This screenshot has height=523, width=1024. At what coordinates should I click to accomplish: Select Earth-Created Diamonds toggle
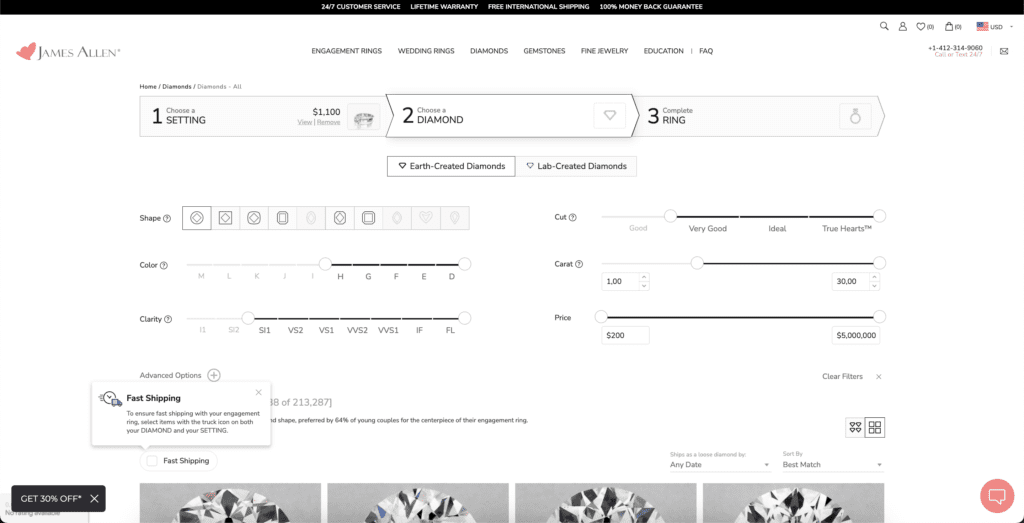[451, 166]
